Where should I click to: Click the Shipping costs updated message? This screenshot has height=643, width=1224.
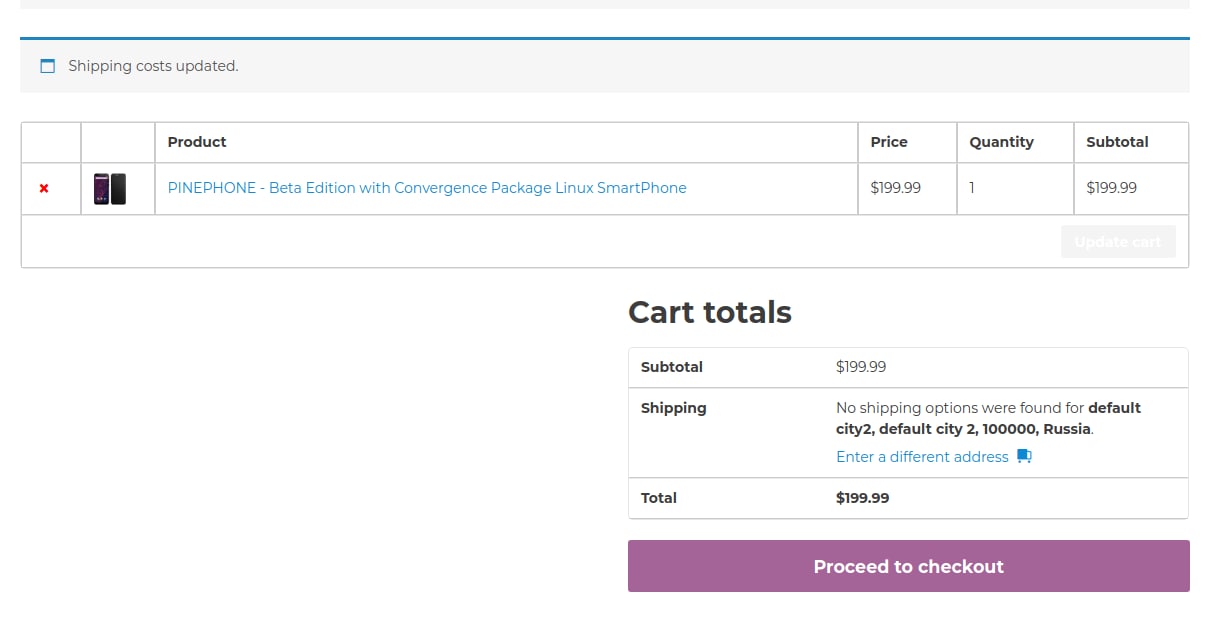153,66
